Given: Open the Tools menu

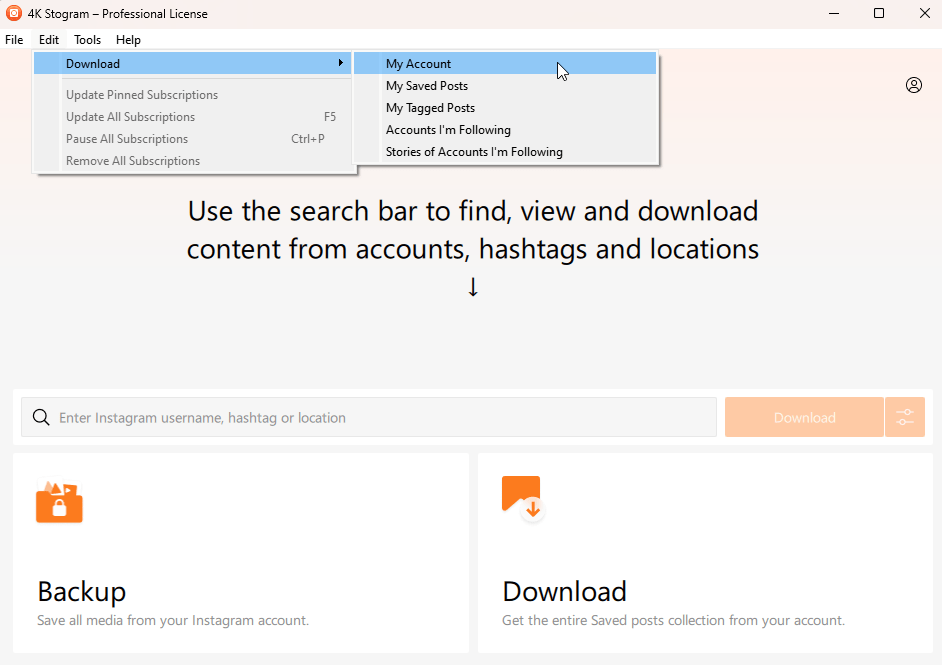Looking at the screenshot, I should pos(87,40).
